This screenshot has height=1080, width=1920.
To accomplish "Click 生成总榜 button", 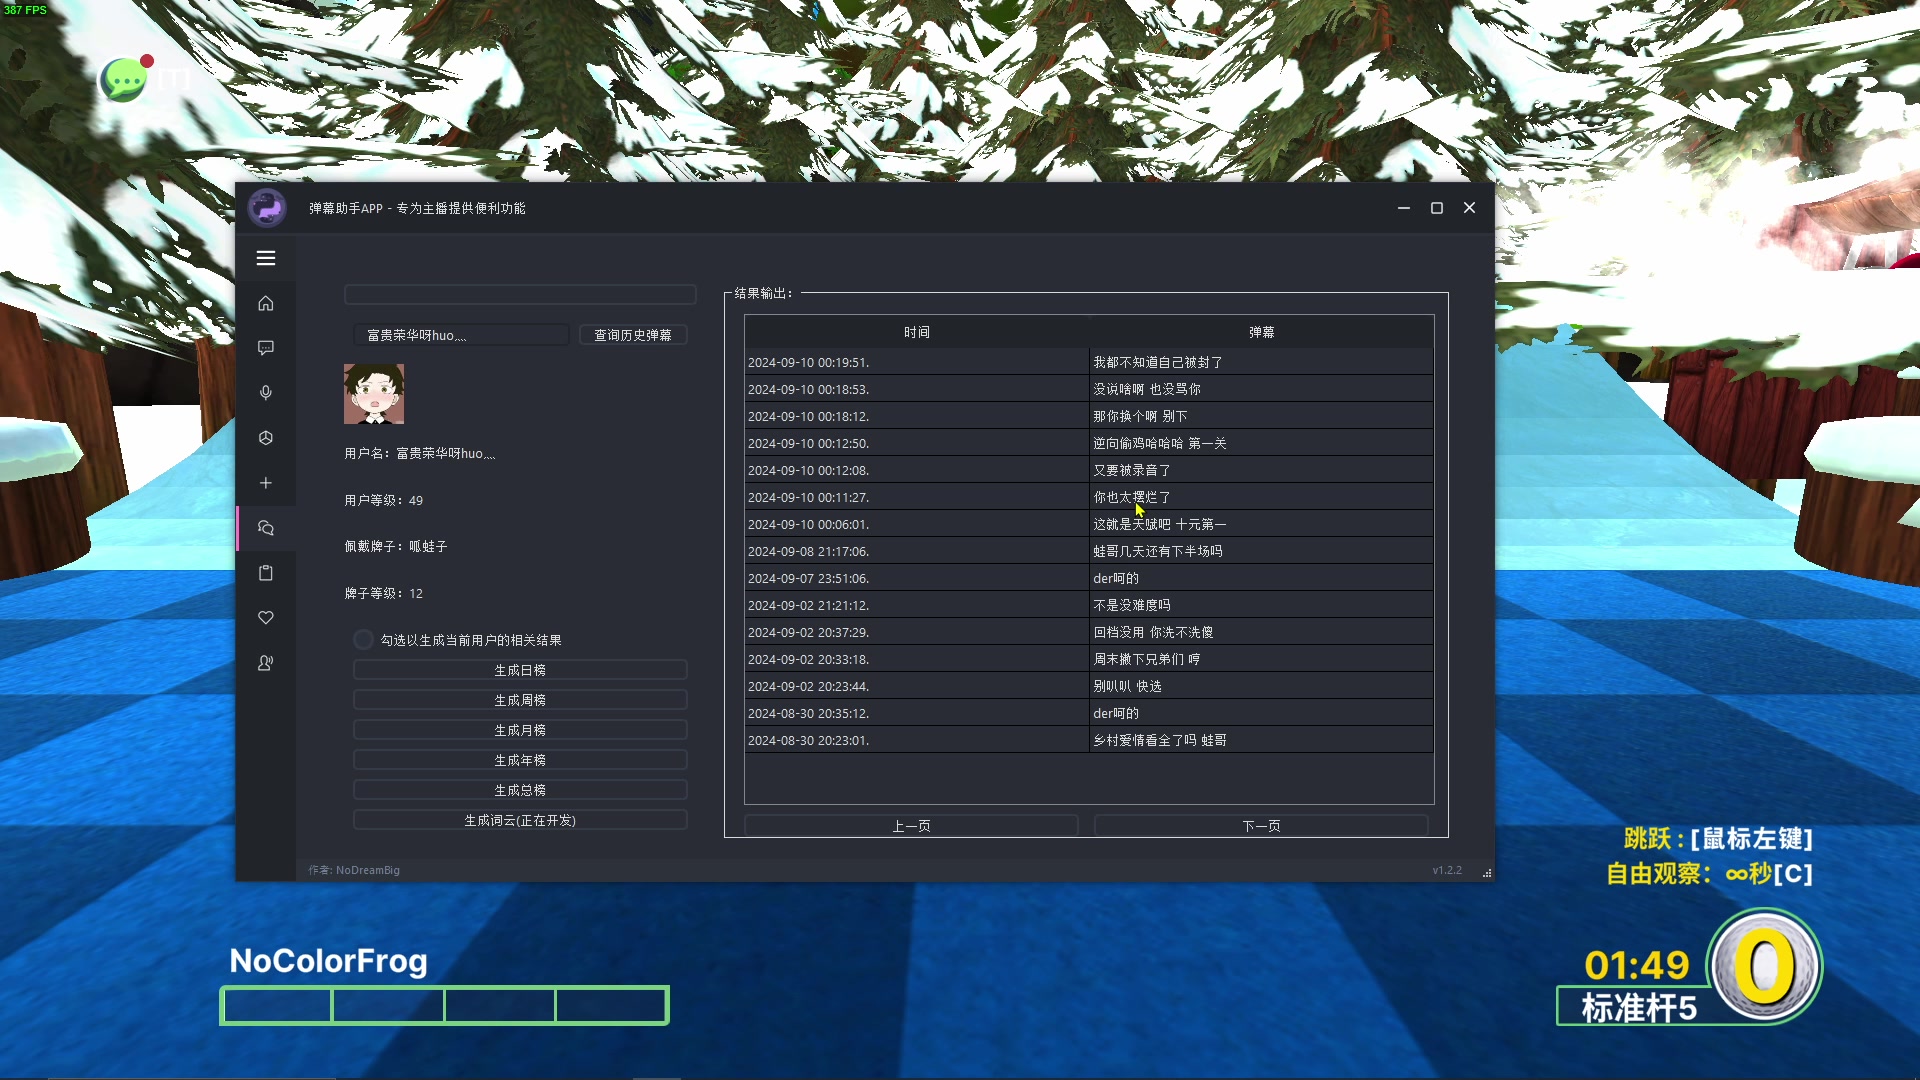I will coord(520,790).
